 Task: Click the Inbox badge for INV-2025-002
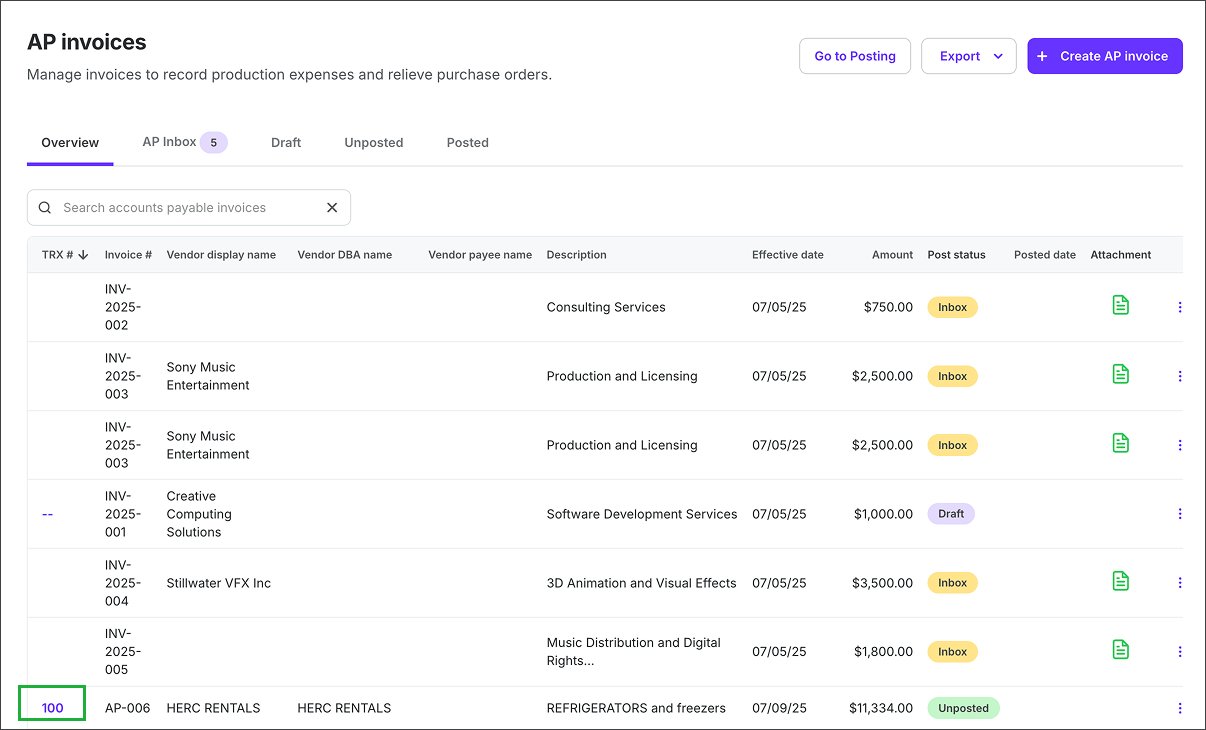(952, 307)
